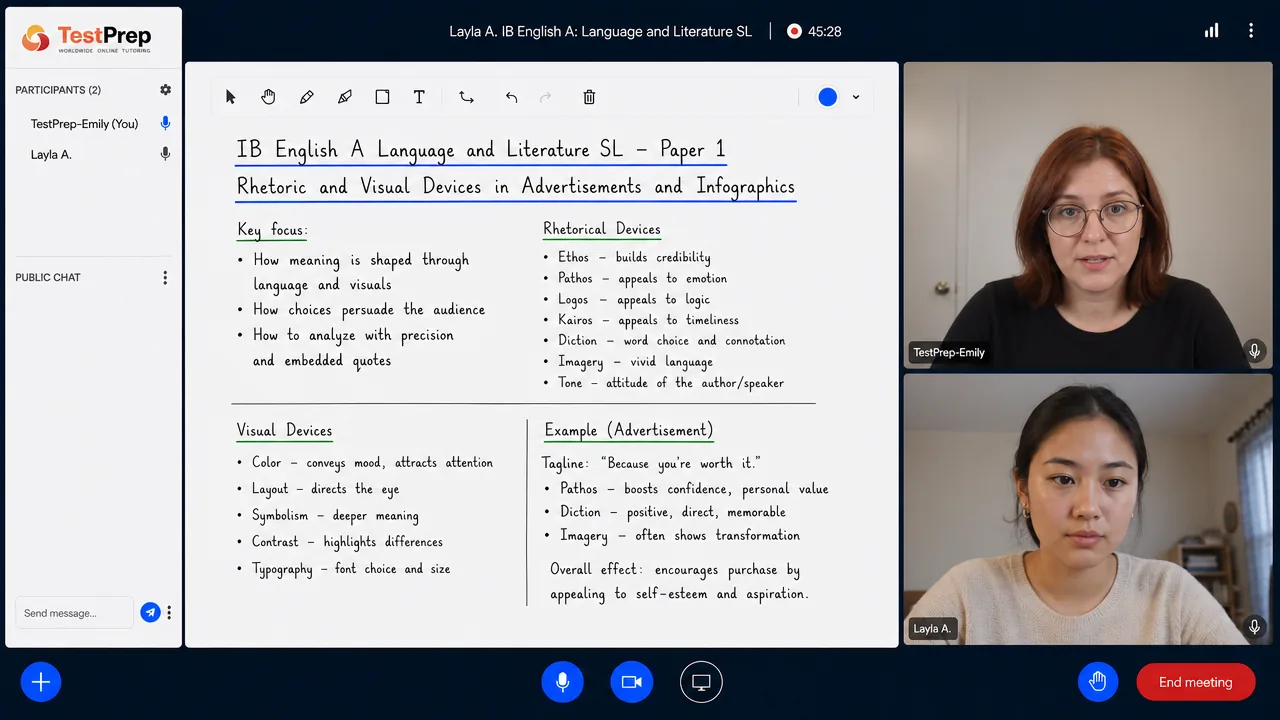Undo the last whiteboard action
Image resolution: width=1280 pixels, height=720 pixels.
(x=511, y=97)
